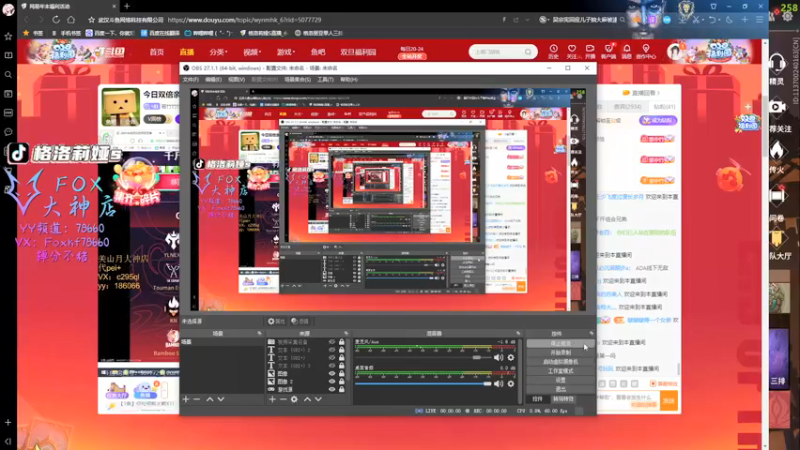Click search icon in browser left sidebar
Screen dimensions: 800x450
(x=8, y=74)
